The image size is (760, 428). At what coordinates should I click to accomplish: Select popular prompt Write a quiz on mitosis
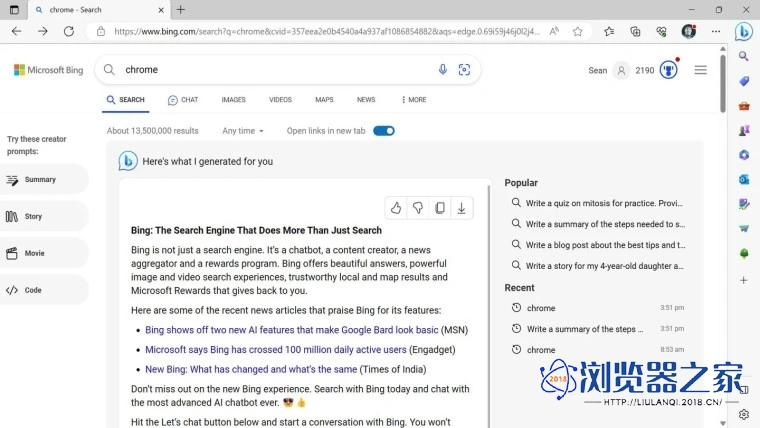598,203
